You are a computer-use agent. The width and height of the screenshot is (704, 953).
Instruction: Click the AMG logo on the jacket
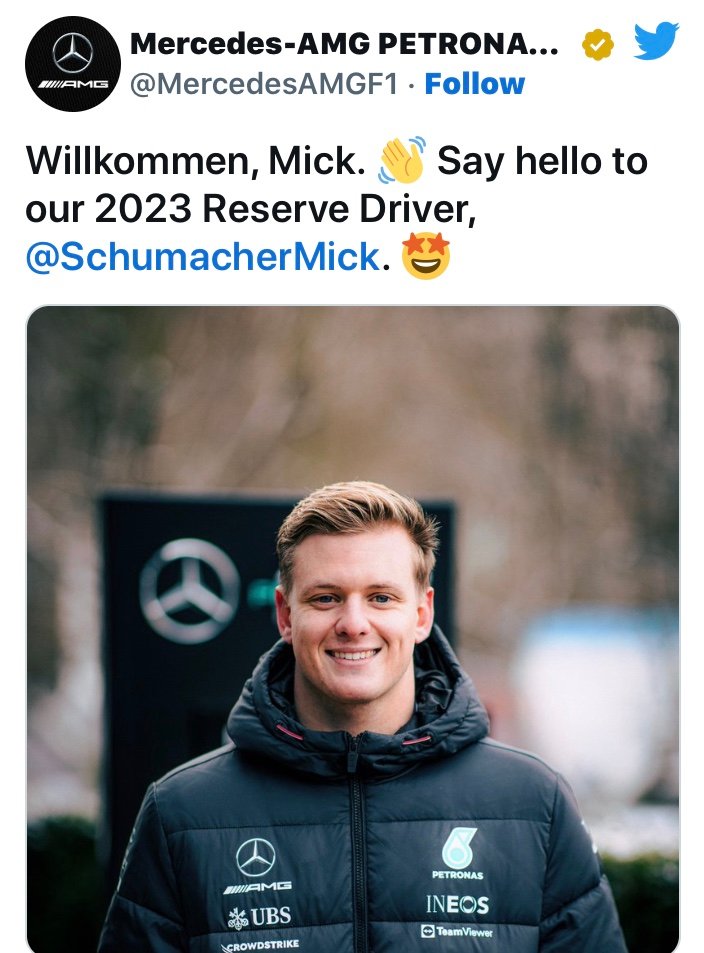(x=257, y=887)
